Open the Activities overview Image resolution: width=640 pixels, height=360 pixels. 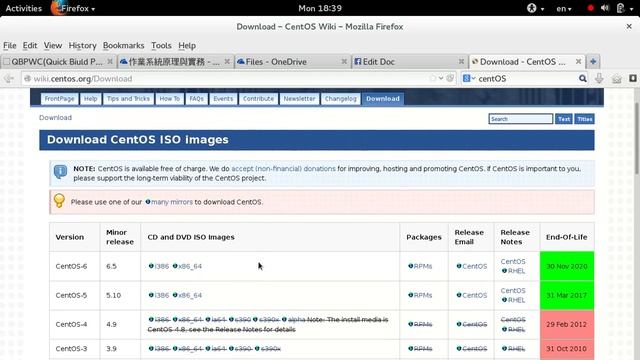pos(24,8)
